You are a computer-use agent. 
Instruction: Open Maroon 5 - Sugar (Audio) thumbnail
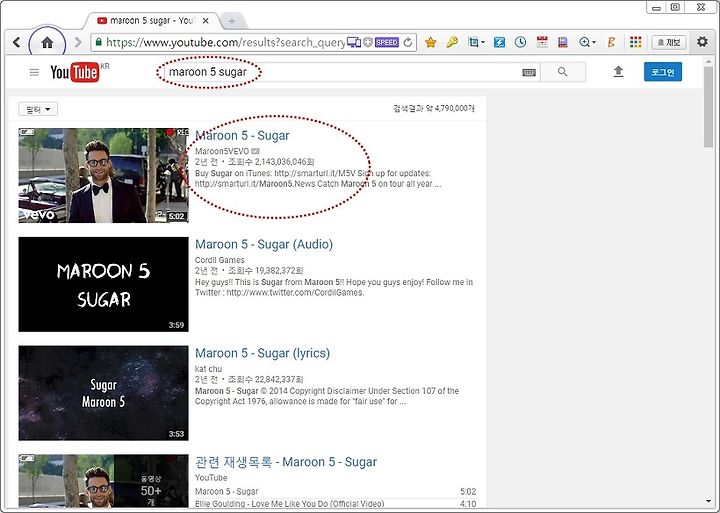point(103,284)
